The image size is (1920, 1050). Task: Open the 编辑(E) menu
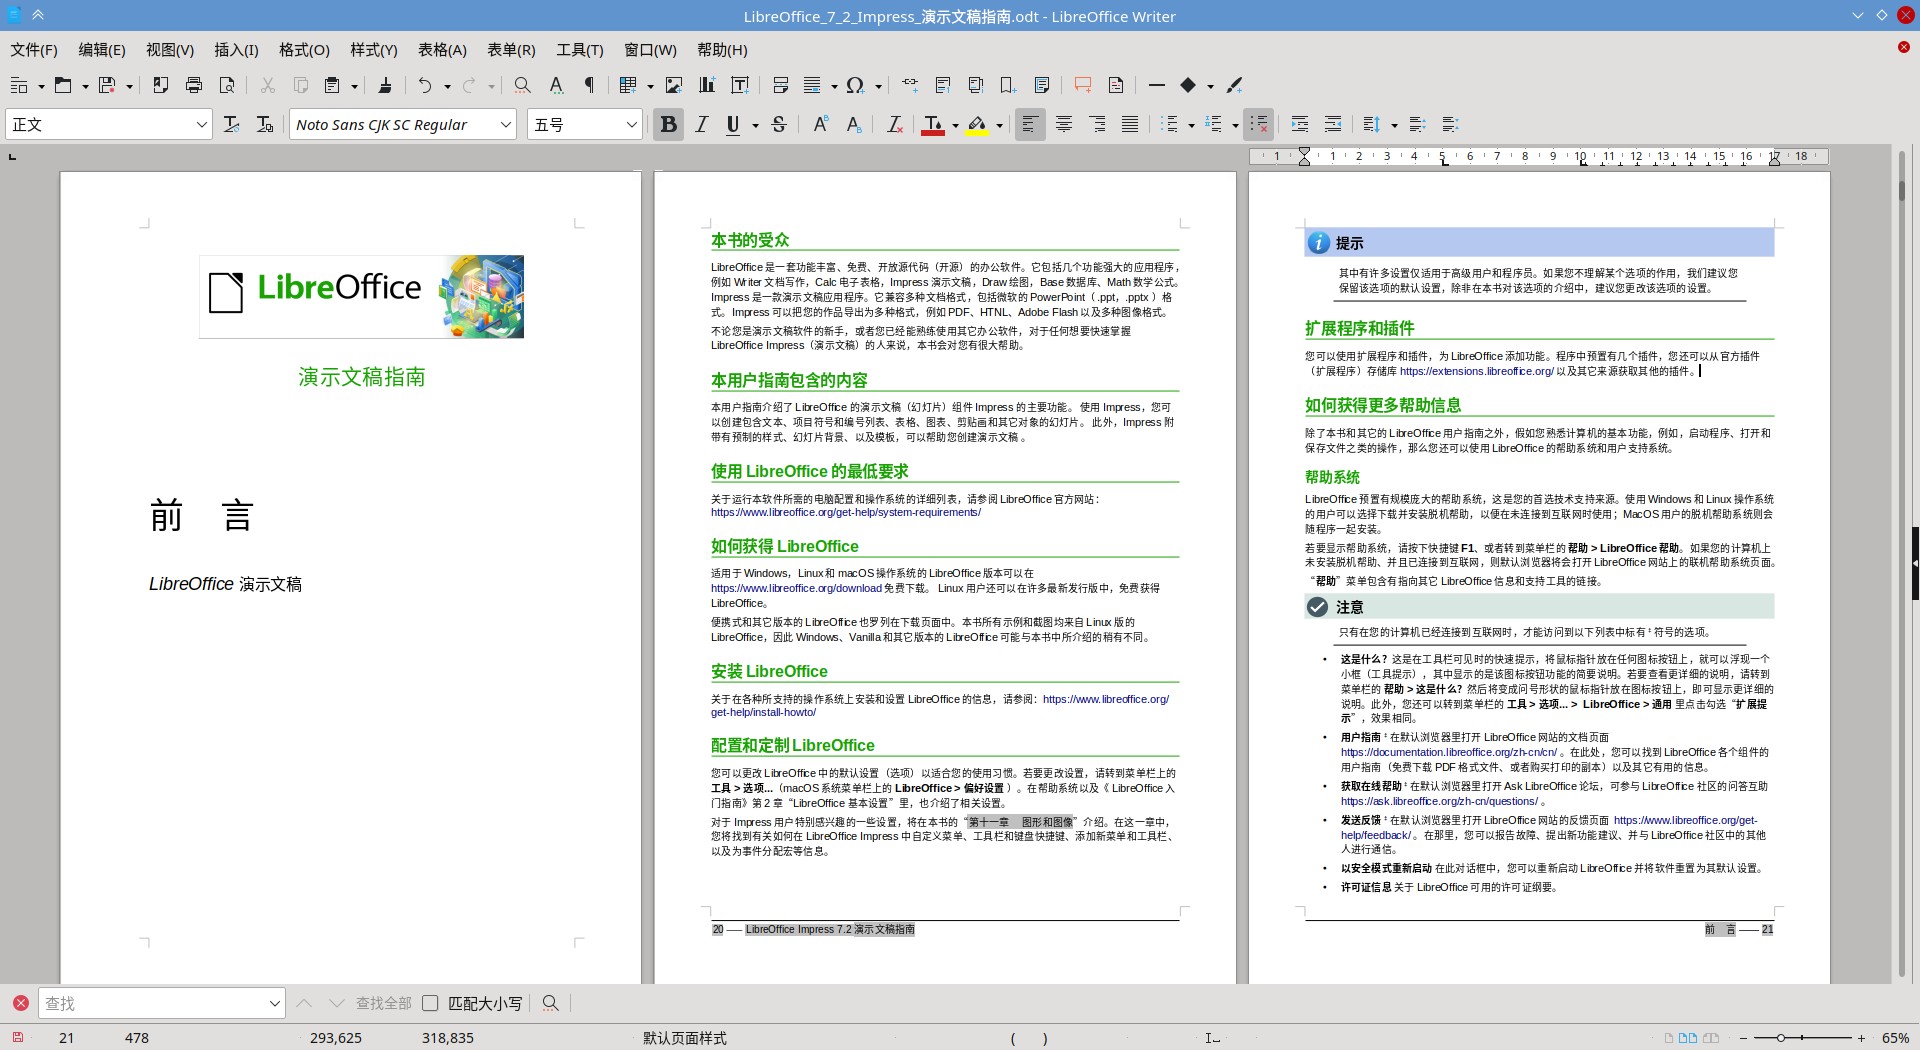click(102, 50)
